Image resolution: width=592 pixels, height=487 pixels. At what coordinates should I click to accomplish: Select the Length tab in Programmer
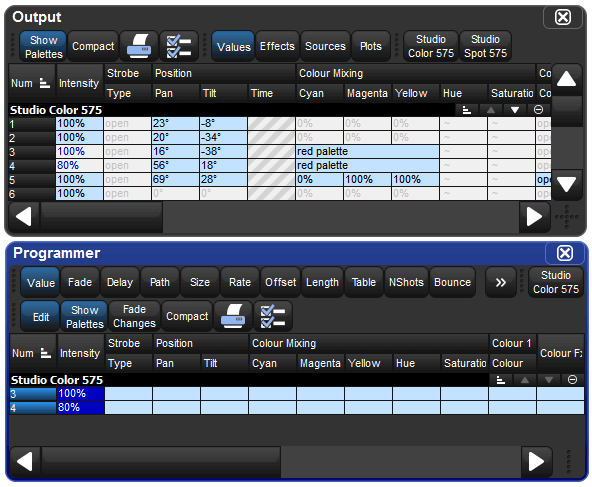tap(322, 282)
